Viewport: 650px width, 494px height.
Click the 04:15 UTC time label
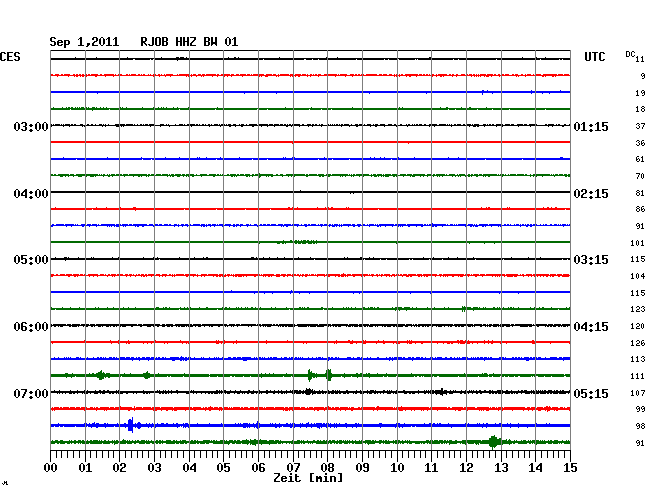[x=591, y=327]
